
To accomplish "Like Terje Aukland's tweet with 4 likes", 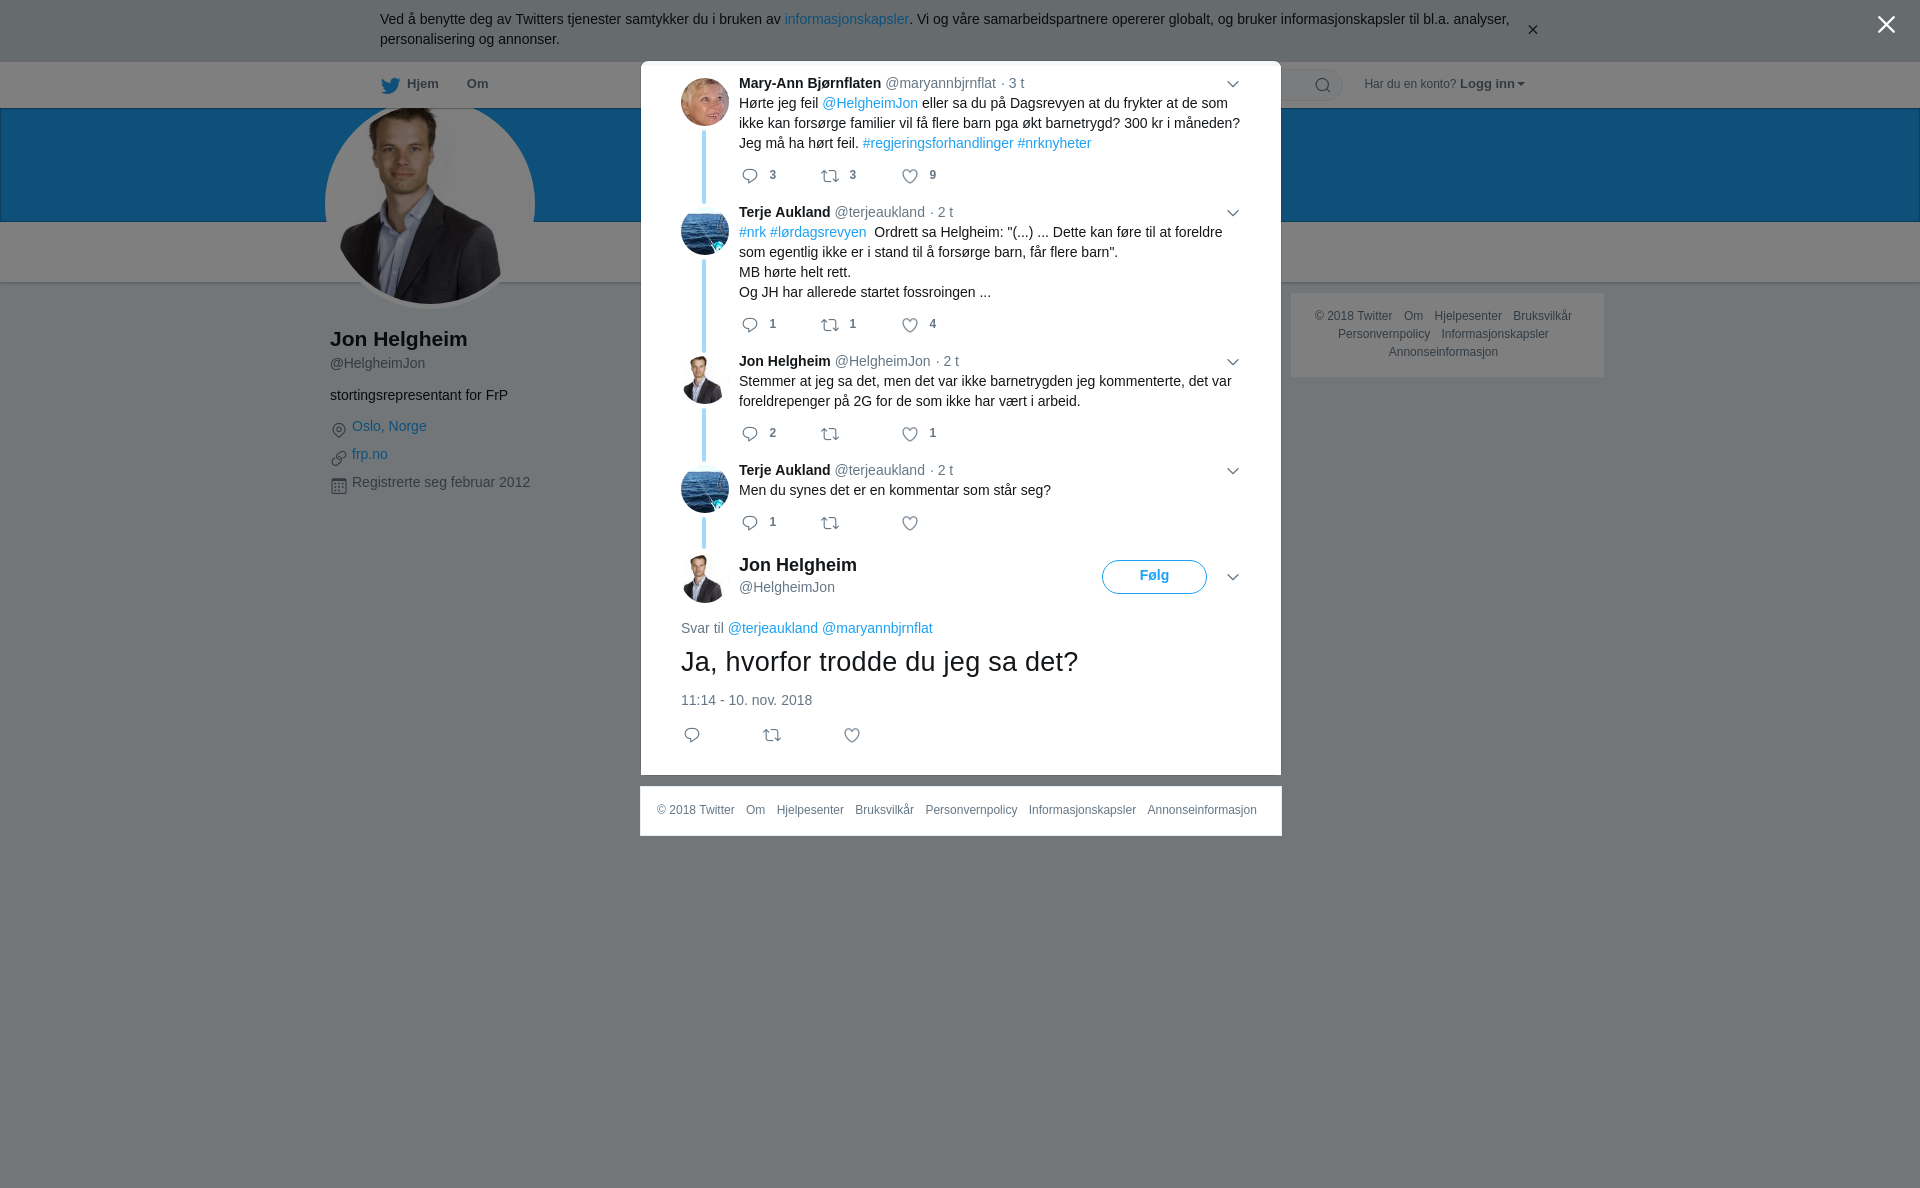I will pos(910,325).
